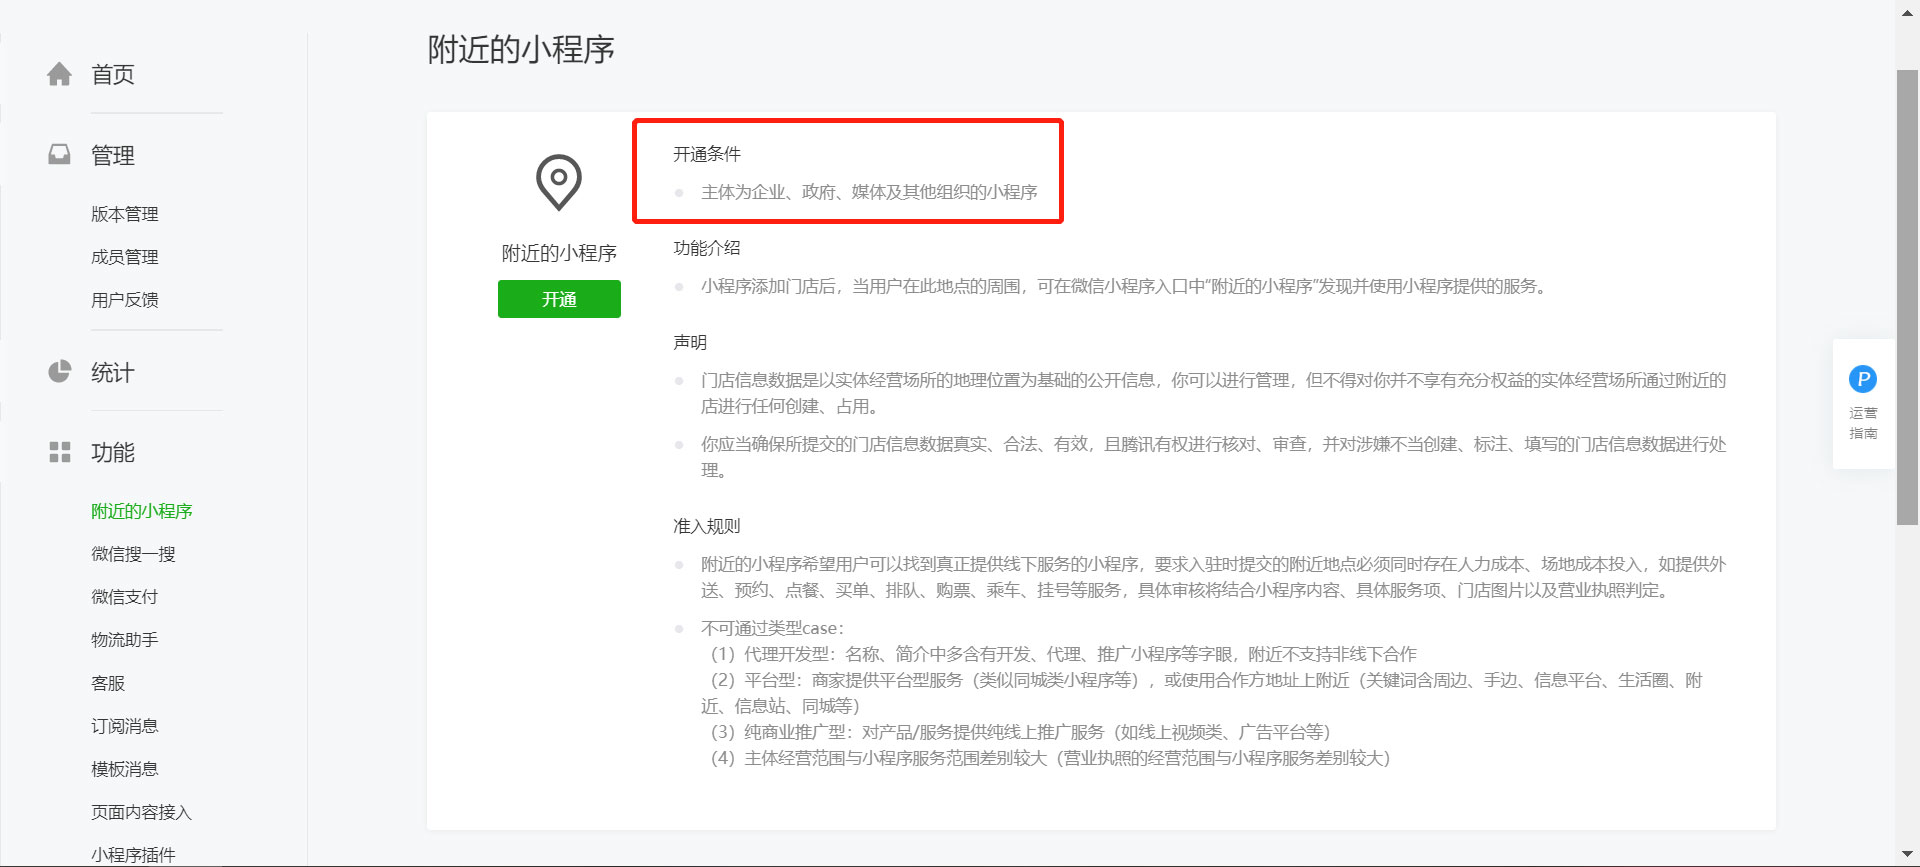Open 订阅消息 page
The width and height of the screenshot is (1920, 867).
[125, 726]
